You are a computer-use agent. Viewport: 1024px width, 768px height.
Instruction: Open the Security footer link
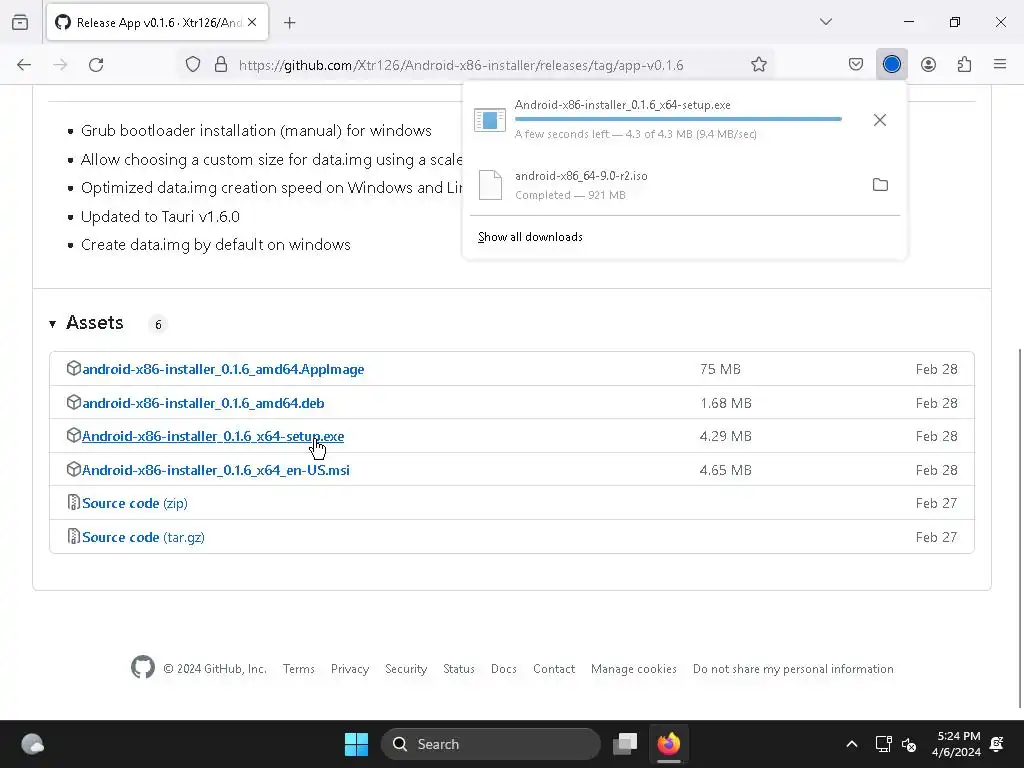(x=406, y=669)
